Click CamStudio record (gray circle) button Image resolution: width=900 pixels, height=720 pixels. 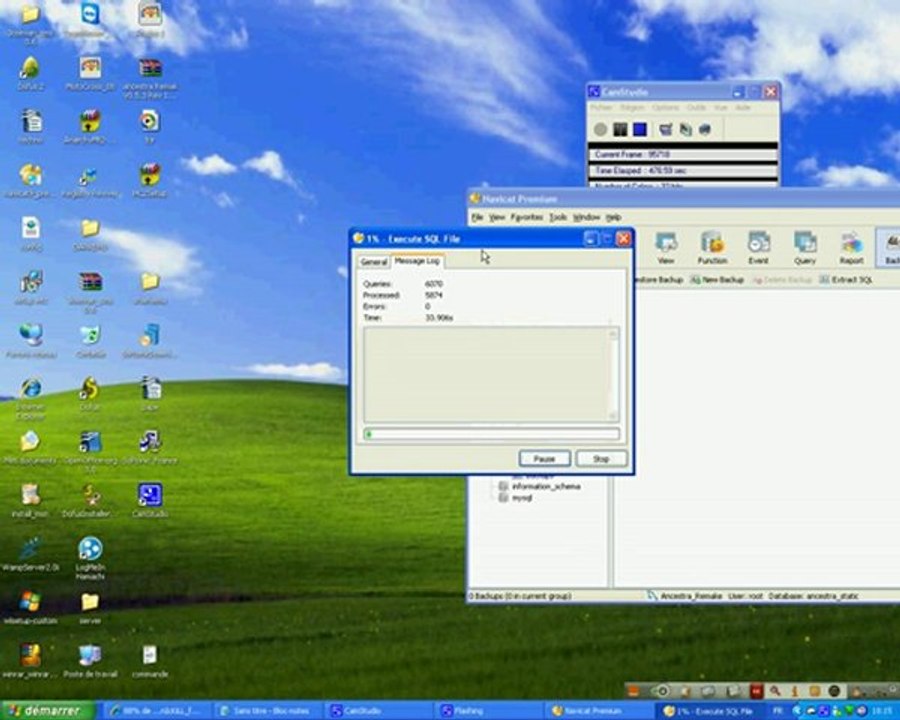point(600,129)
